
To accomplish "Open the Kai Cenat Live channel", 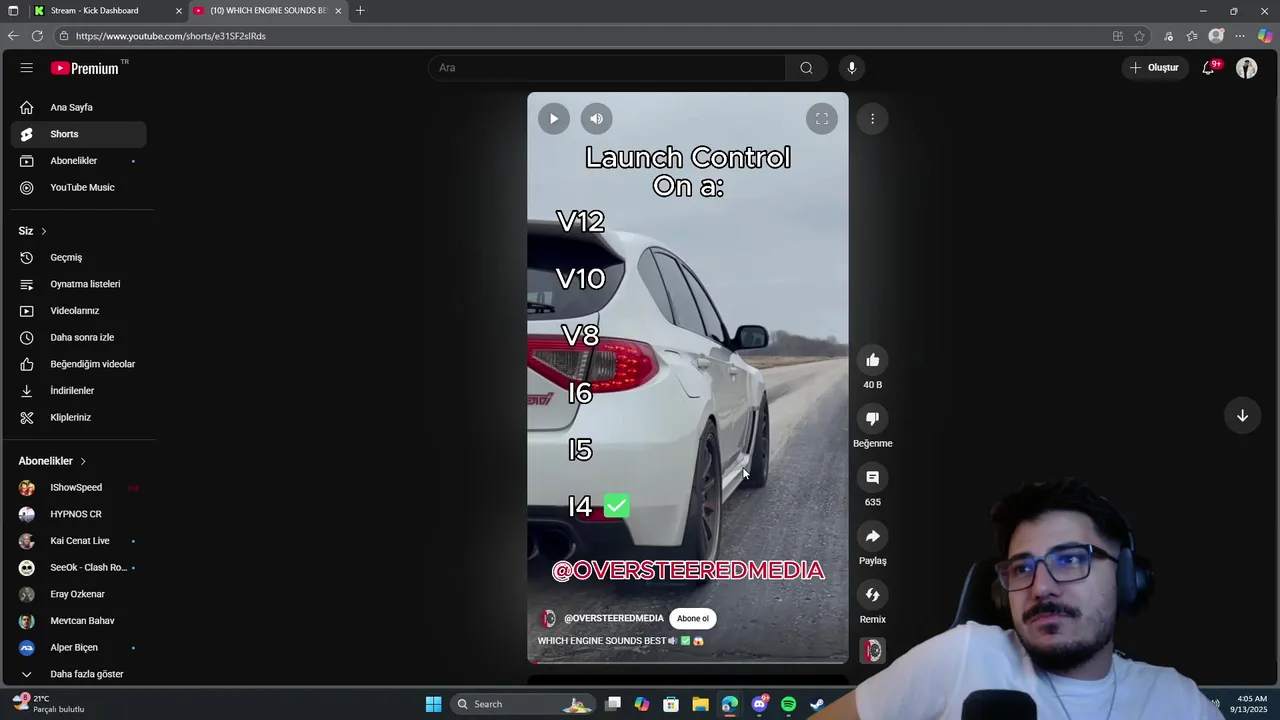I will point(80,541).
